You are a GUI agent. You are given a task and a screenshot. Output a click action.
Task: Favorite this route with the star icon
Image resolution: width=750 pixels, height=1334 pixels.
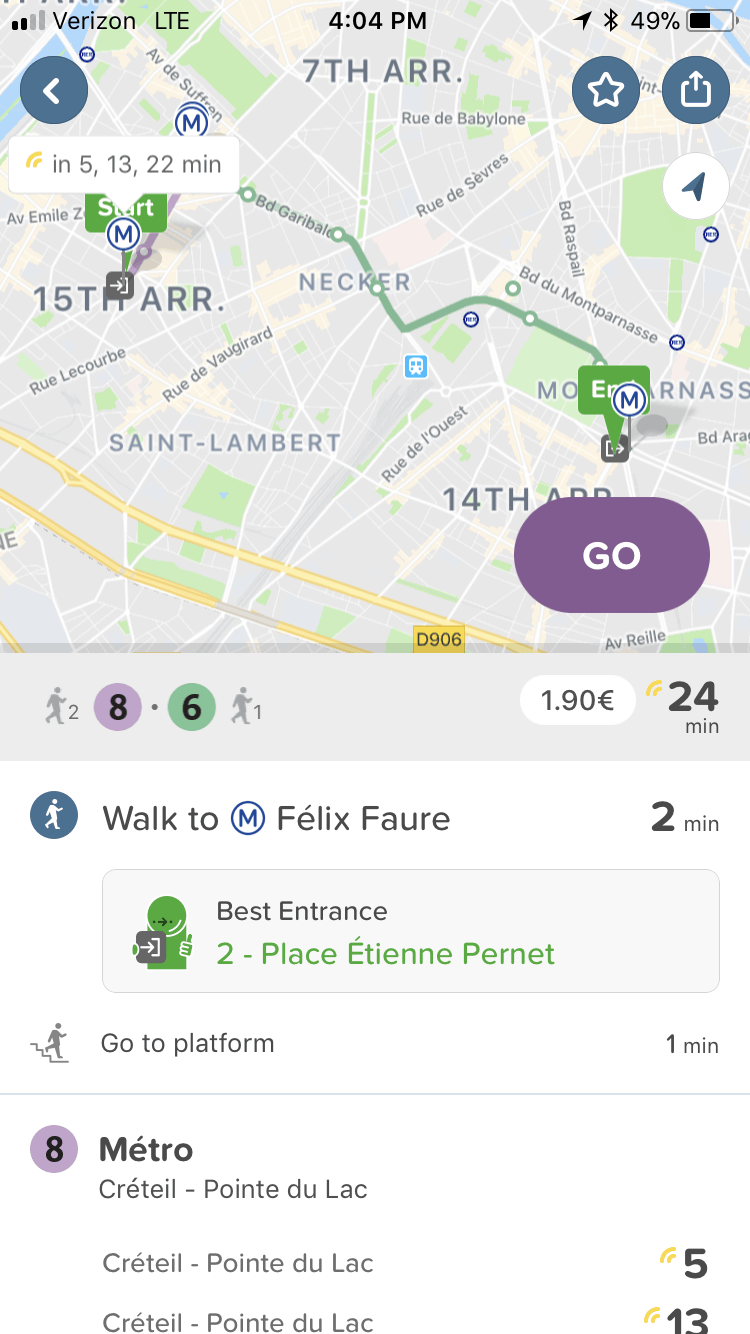click(605, 91)
